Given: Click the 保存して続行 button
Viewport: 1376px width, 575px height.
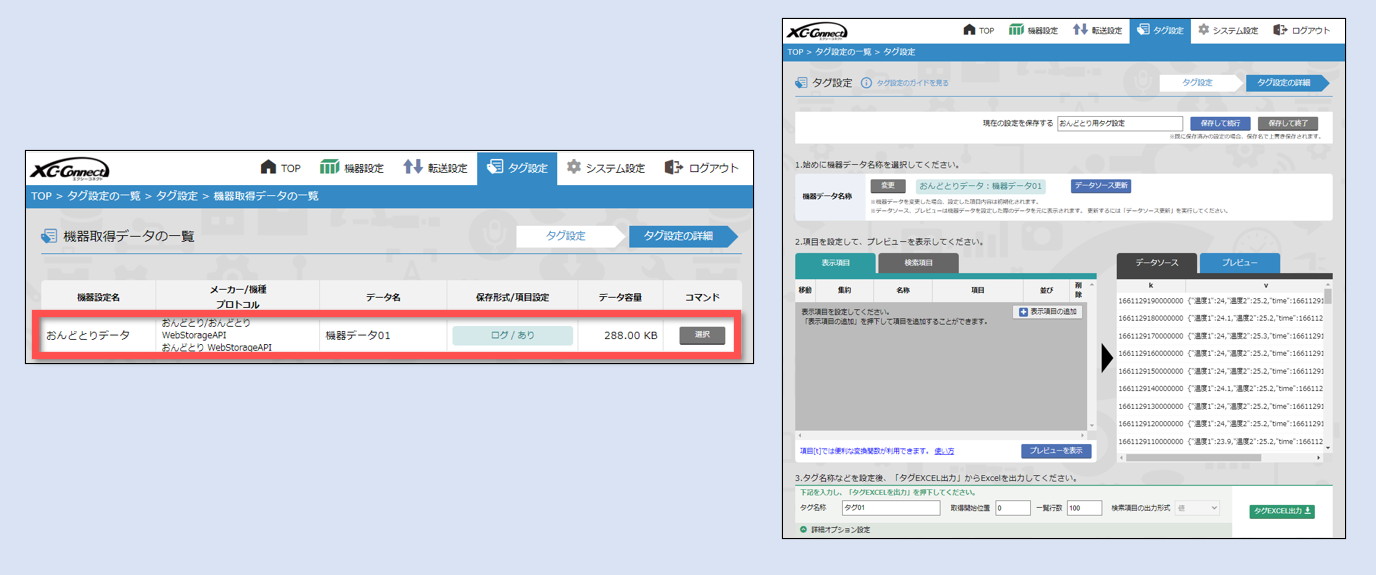Looking at the screenshot, I should (x=1219, y=123).
